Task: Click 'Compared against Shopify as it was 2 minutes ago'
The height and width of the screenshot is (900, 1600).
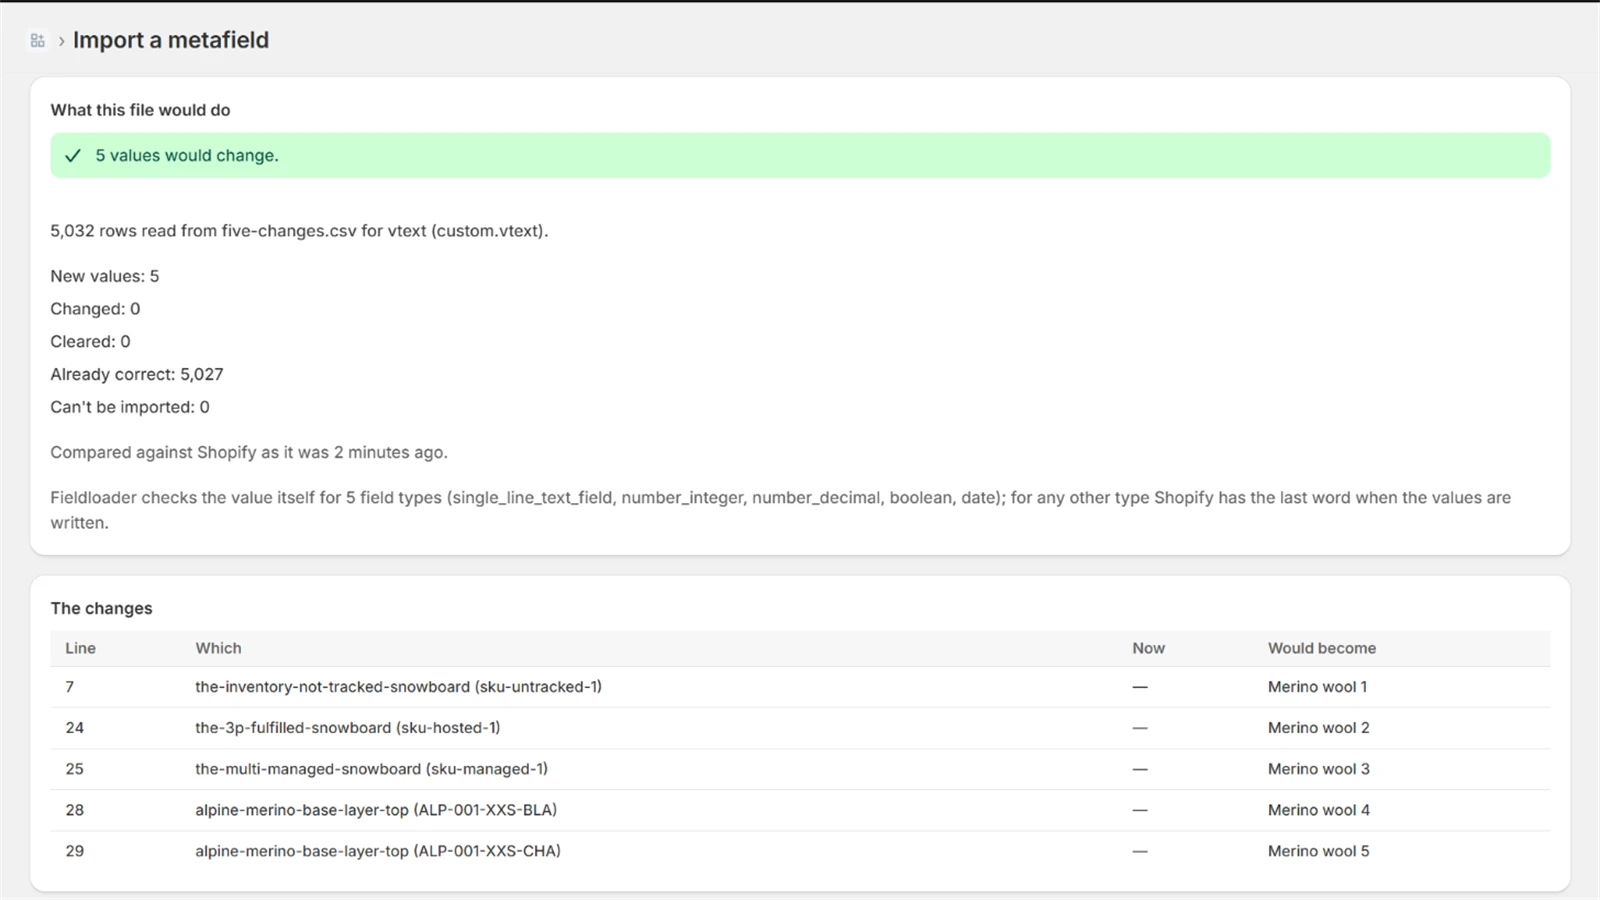Action: point(249,452)
